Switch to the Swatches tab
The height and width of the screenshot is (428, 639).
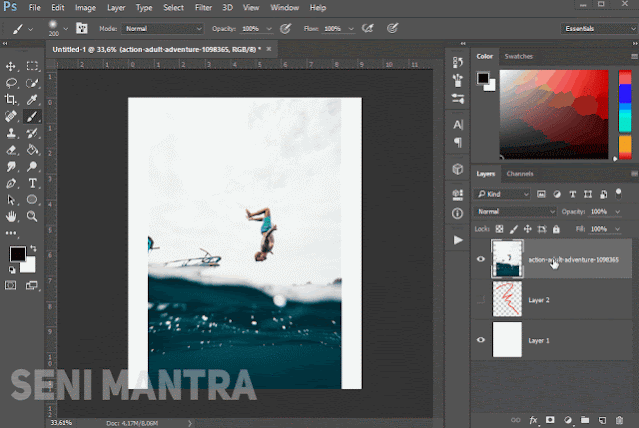coord(518,56)
